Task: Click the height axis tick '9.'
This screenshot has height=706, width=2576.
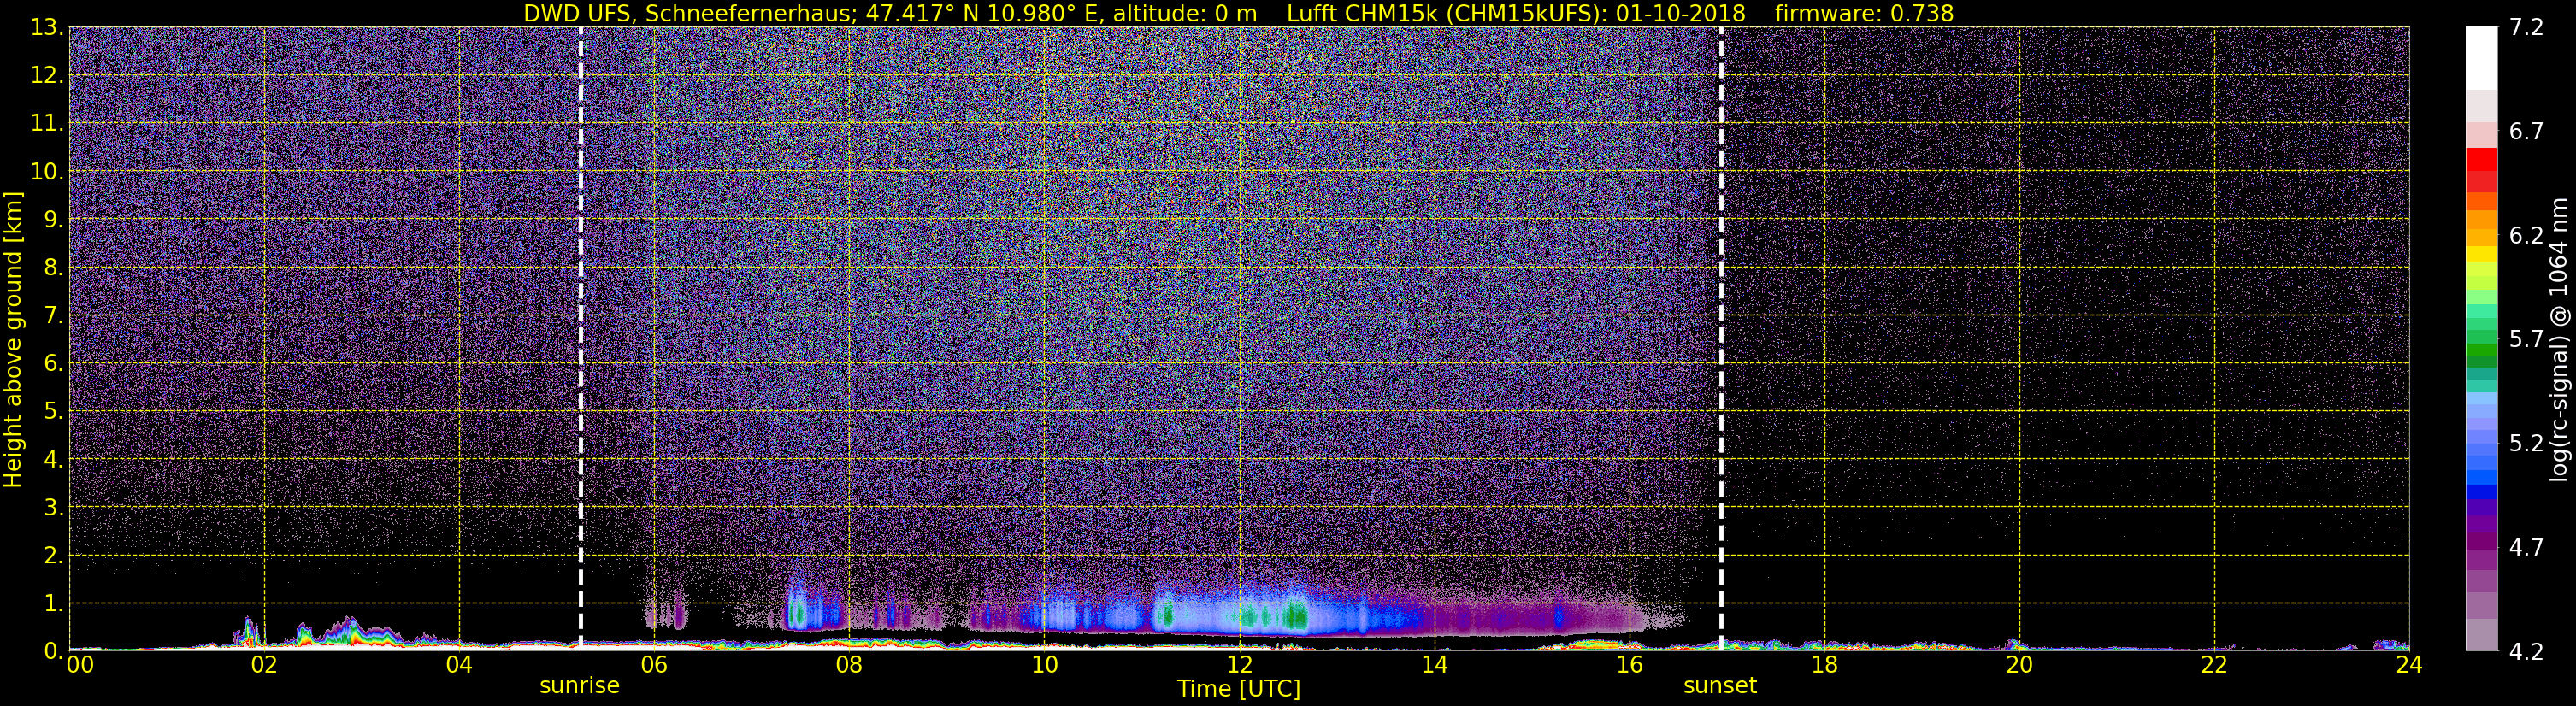Action: tap(53, 219)
